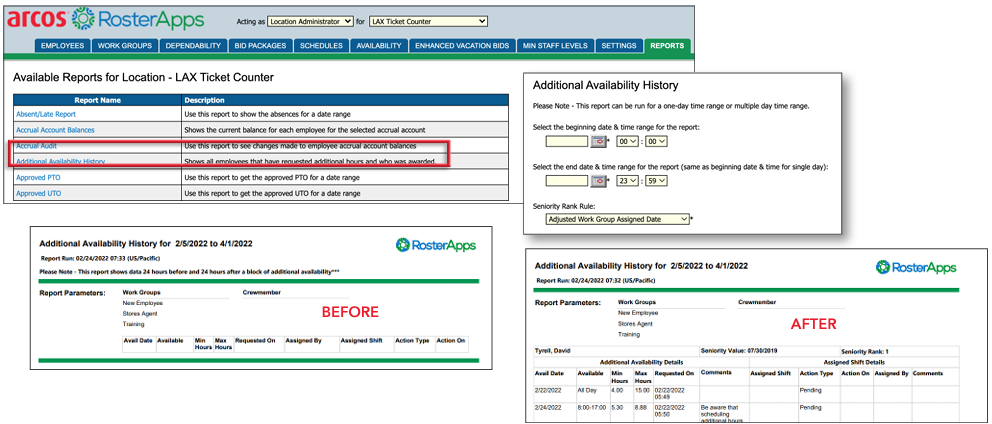Open the Seniority Rank Rule dropdown
Image resolution: width=992 pixels, height=424 pixels.
click(617, 219)
